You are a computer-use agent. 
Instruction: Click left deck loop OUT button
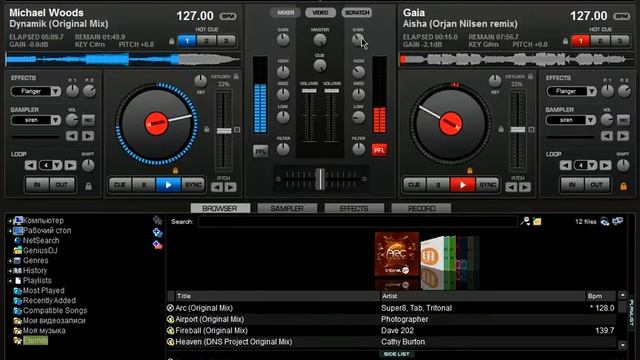click(x=62, y=185)
